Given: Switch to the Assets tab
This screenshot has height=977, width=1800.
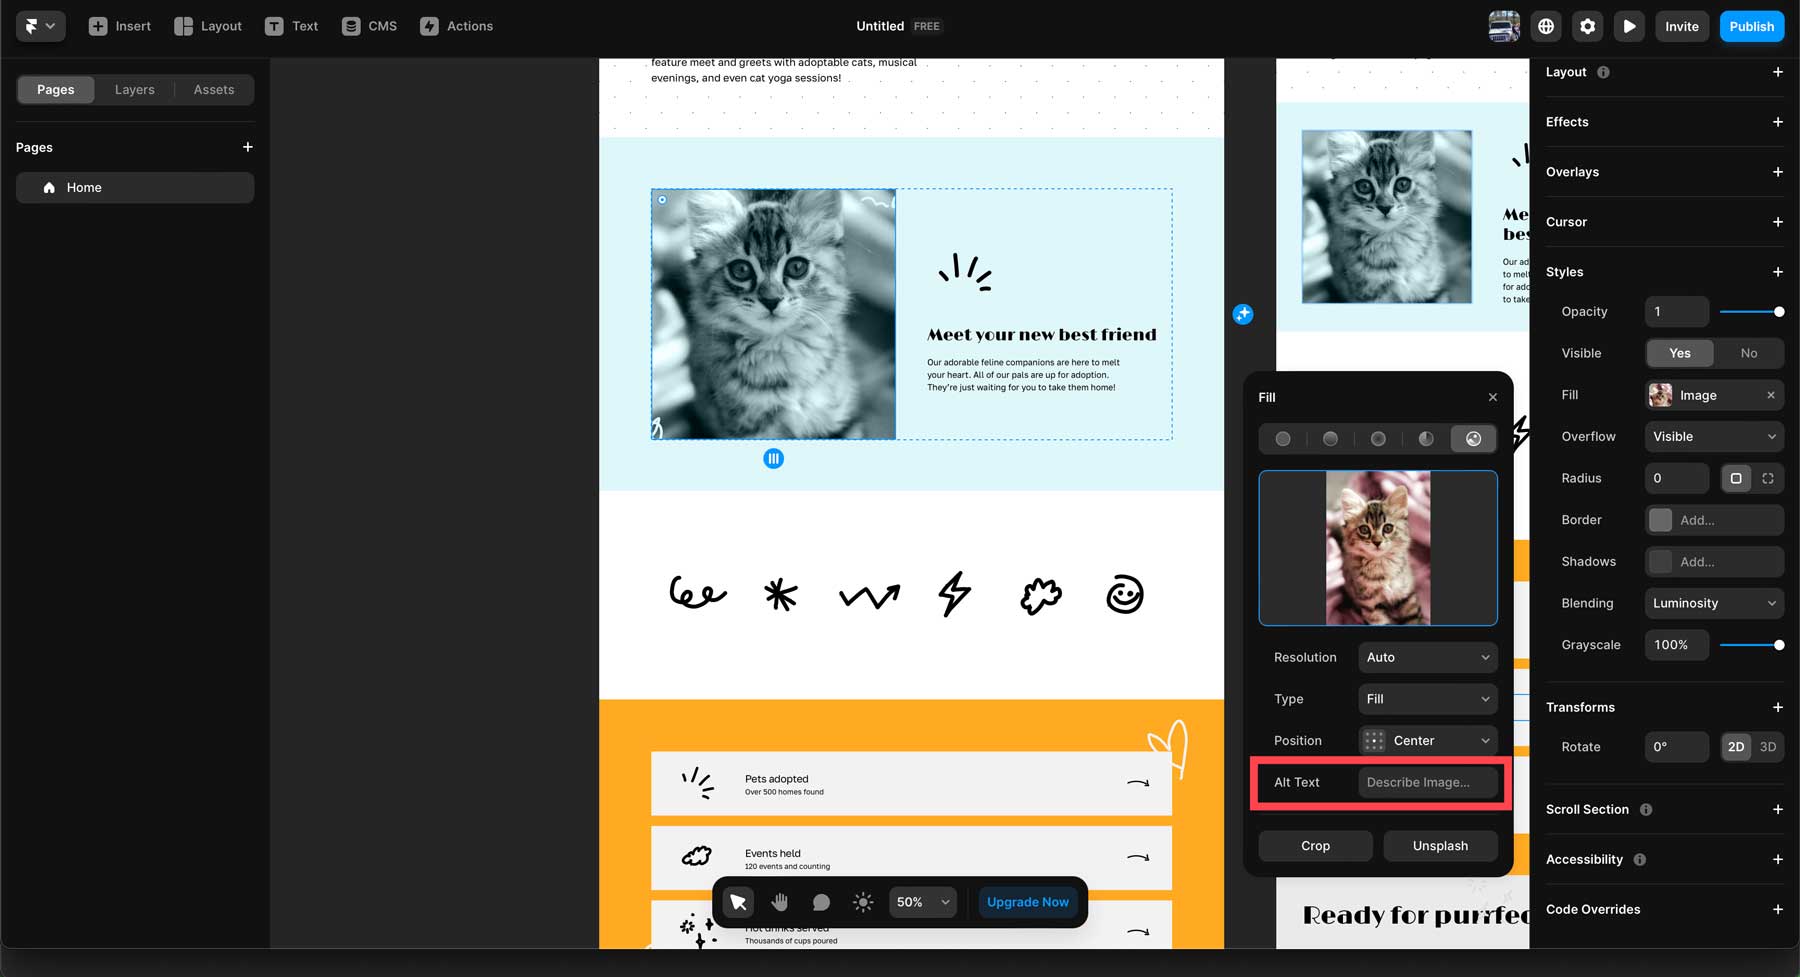Looking at the screenshot, I should pos(213,89).
